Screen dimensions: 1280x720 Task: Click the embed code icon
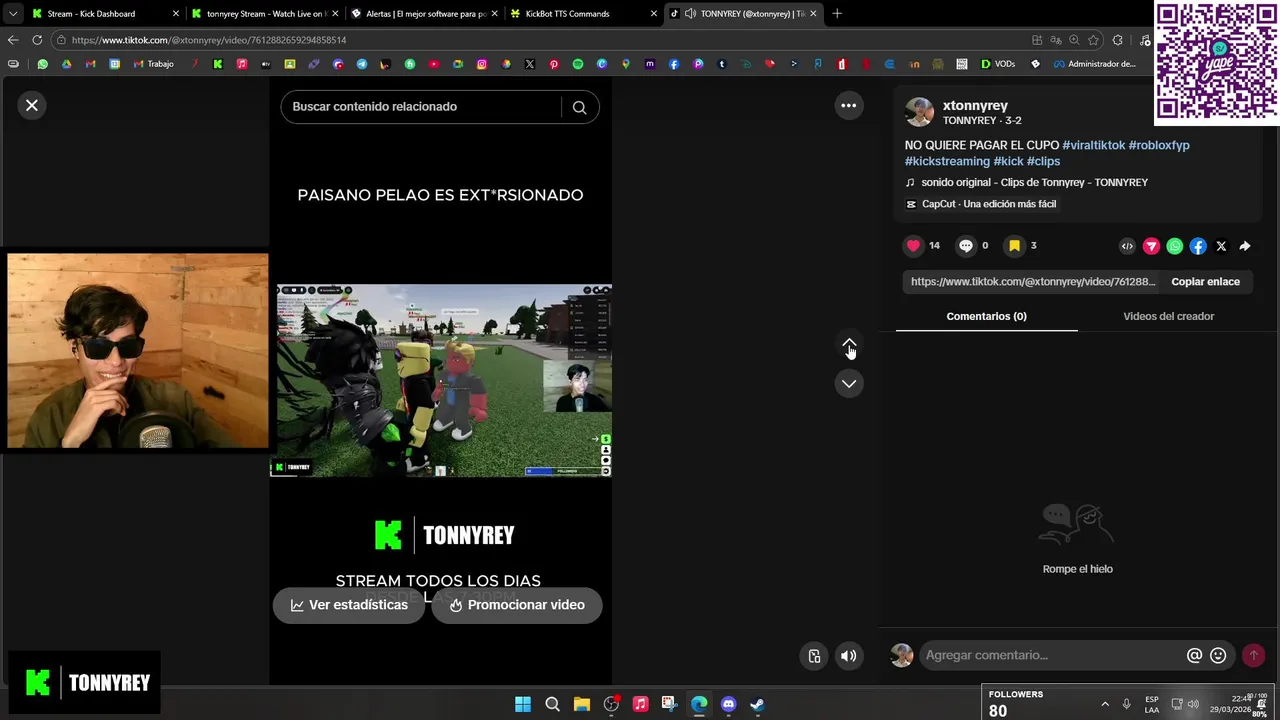pos(1127,246)
